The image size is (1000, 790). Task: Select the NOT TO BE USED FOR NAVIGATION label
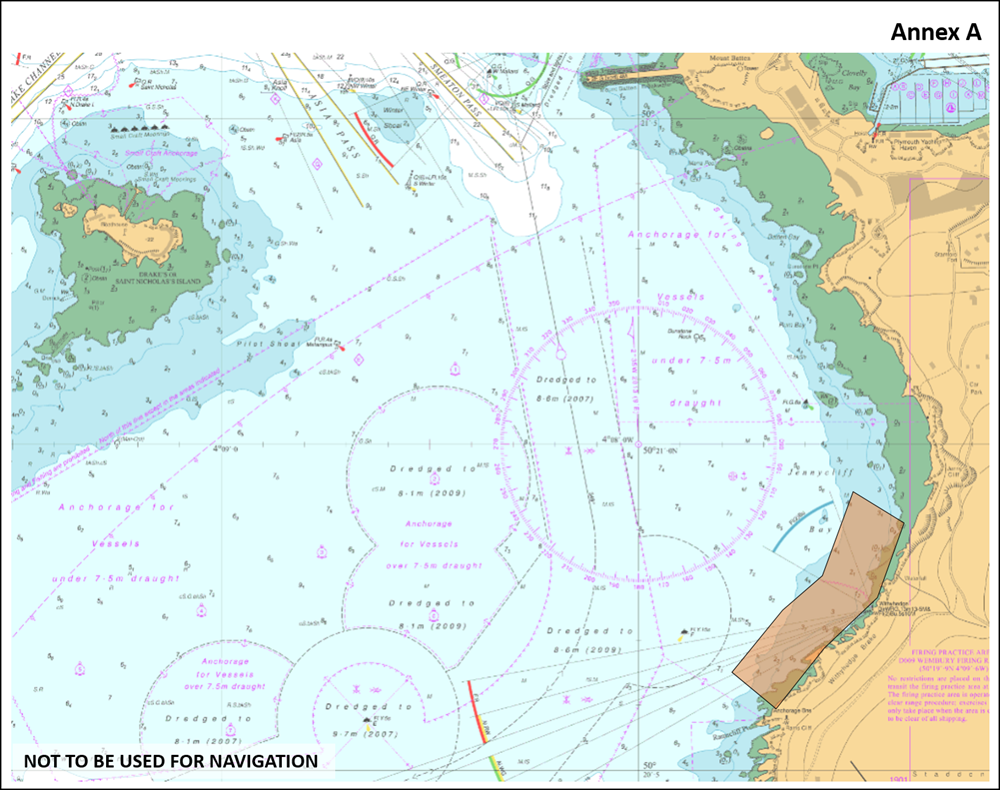click(171, 761)
